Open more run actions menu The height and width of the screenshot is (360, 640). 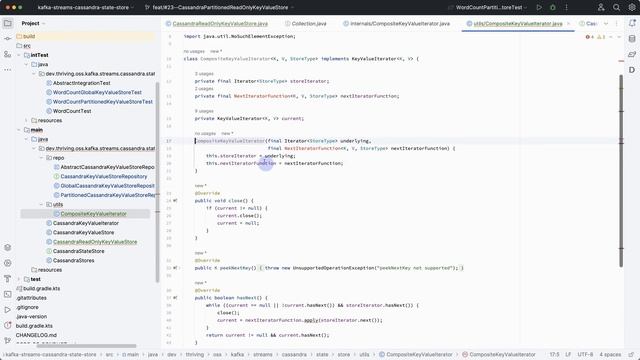tap(567, 7)
